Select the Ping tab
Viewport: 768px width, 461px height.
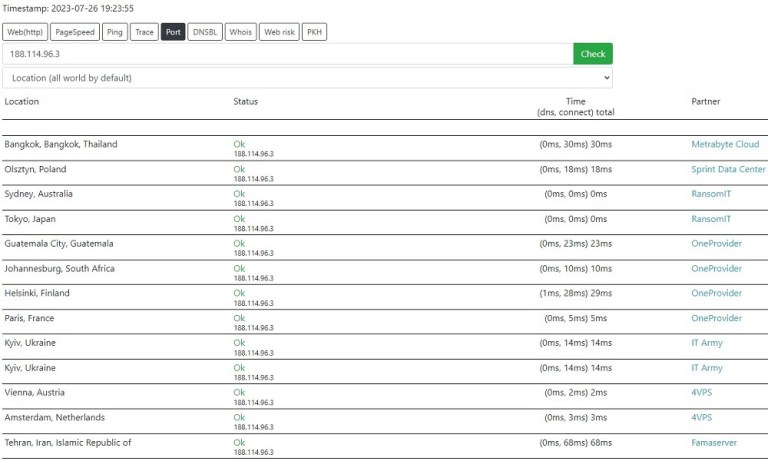pyautogui.click(x=115, y=32)
